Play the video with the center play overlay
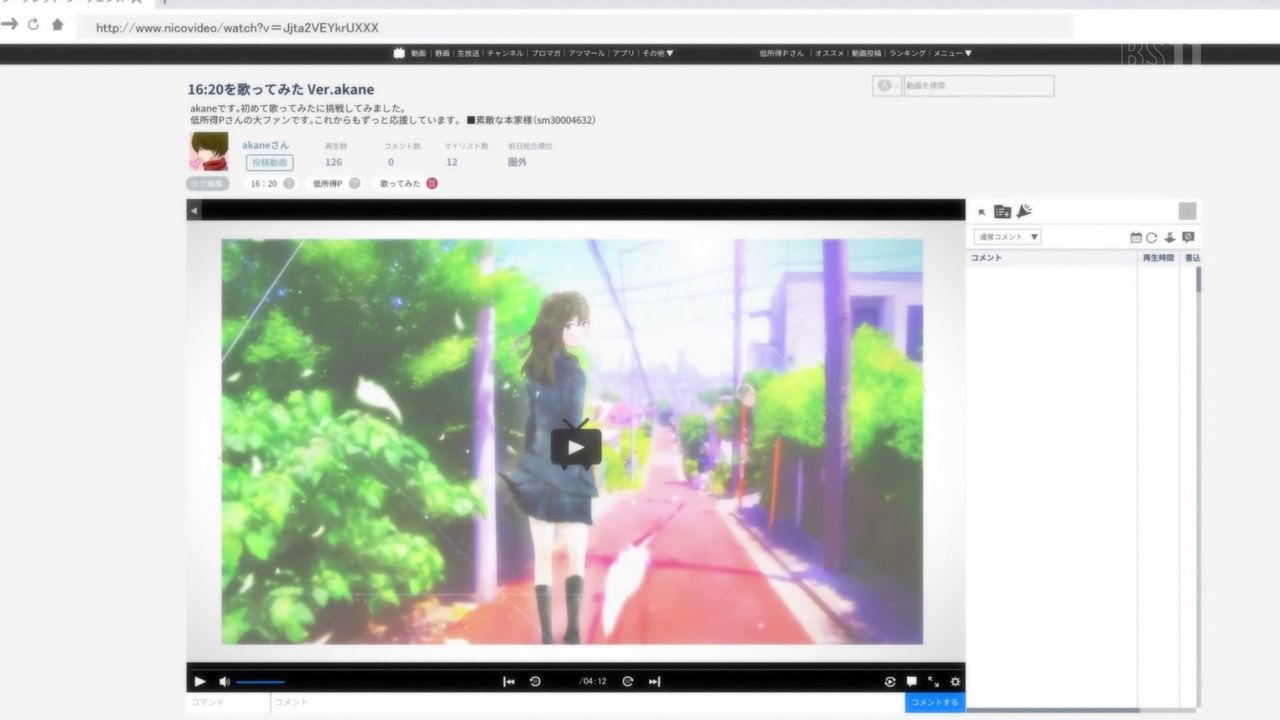 [575, 447]
